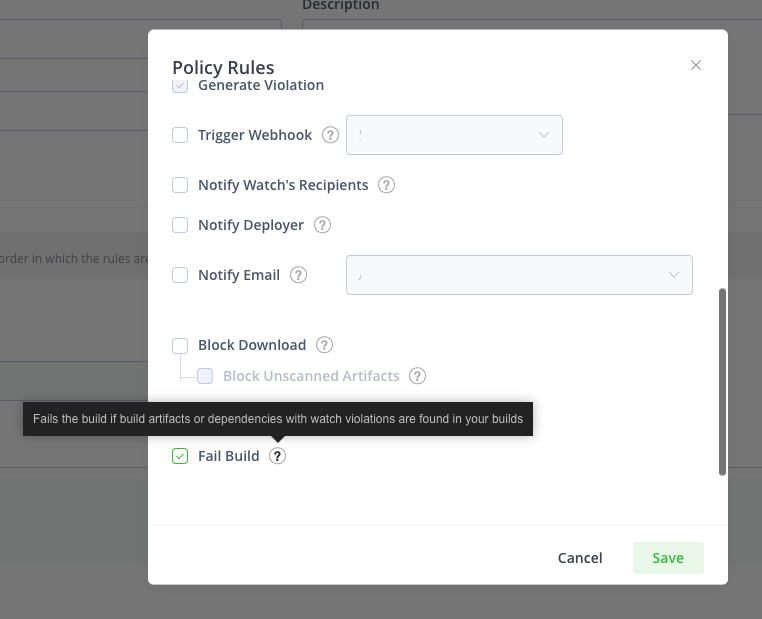Click help icon beside Block Download
Screen dimensions: 762x619
pyautogui.click(x=324, y=345)
